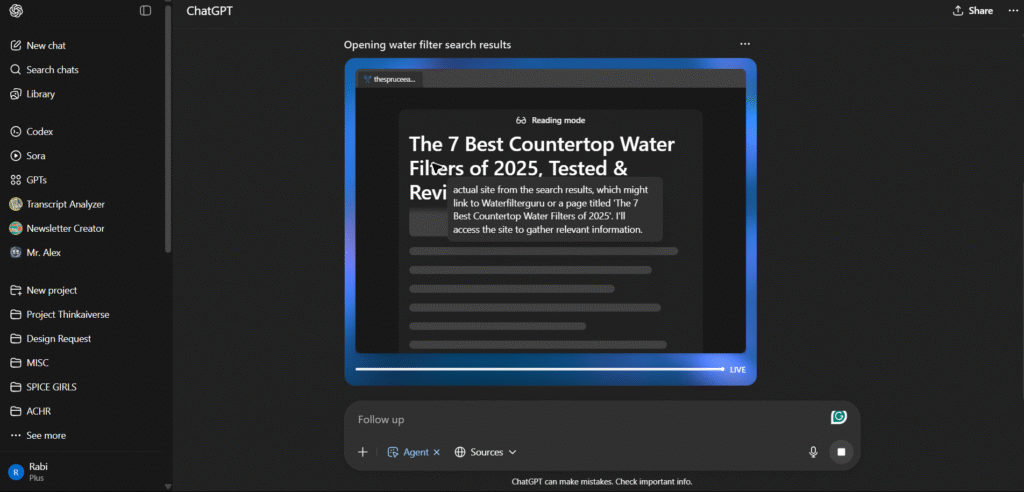
Task: Collapse the sidebar with the panel icon
Action: (x=146, y=10)
